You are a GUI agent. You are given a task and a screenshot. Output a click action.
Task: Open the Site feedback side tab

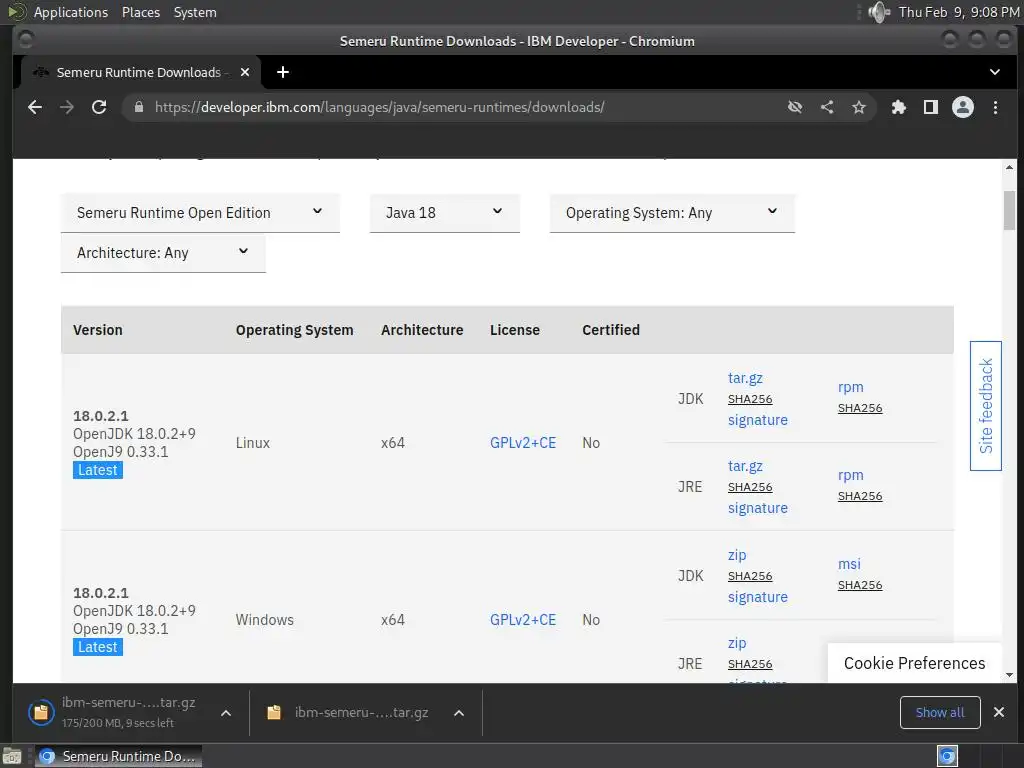[985, 406]
